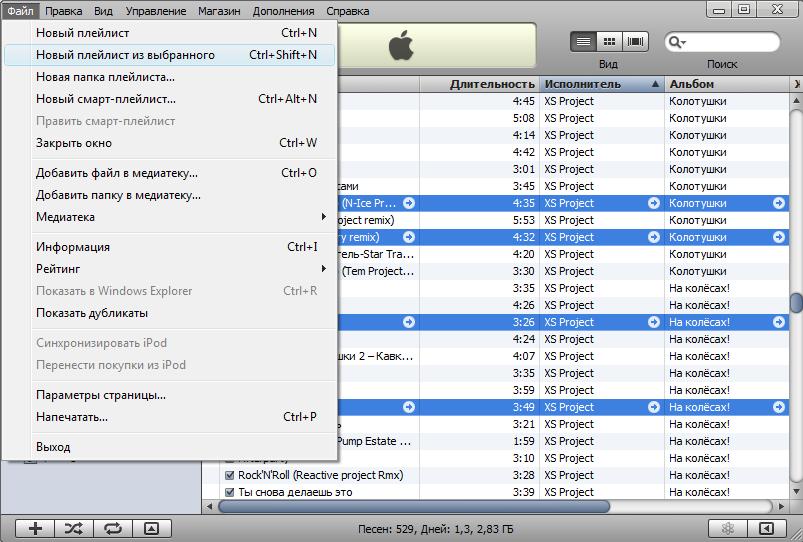The width and height of the screenshot is (803, 542).
Task: Show the artwork viewer panel button
Action: (151, 528)
